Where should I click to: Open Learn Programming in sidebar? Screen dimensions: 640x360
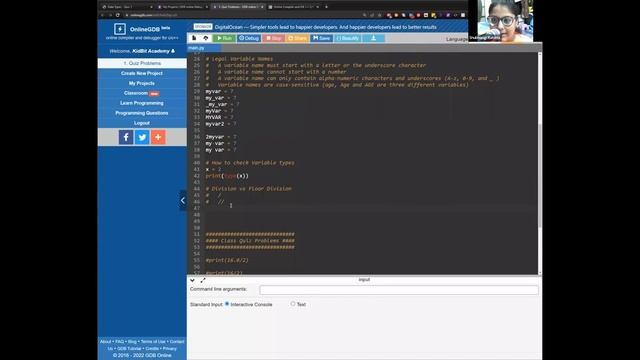coord(142,103)
